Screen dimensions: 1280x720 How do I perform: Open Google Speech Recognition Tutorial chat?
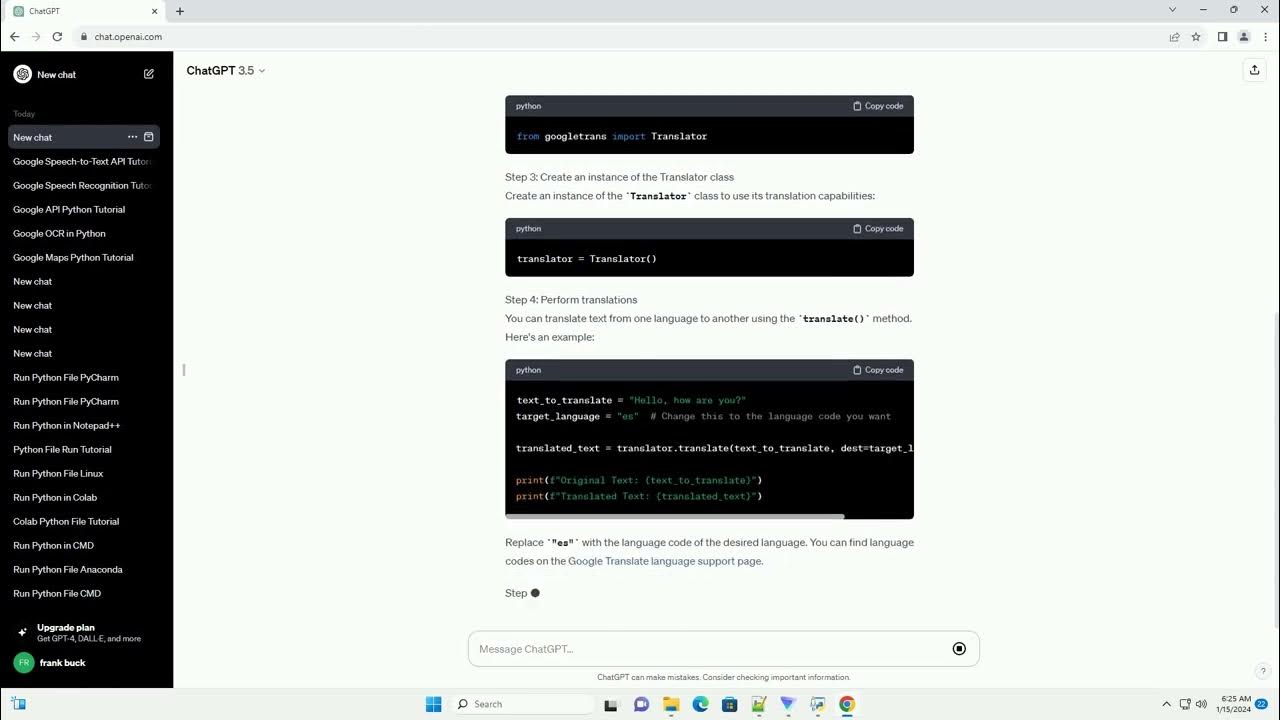(84, 185)
